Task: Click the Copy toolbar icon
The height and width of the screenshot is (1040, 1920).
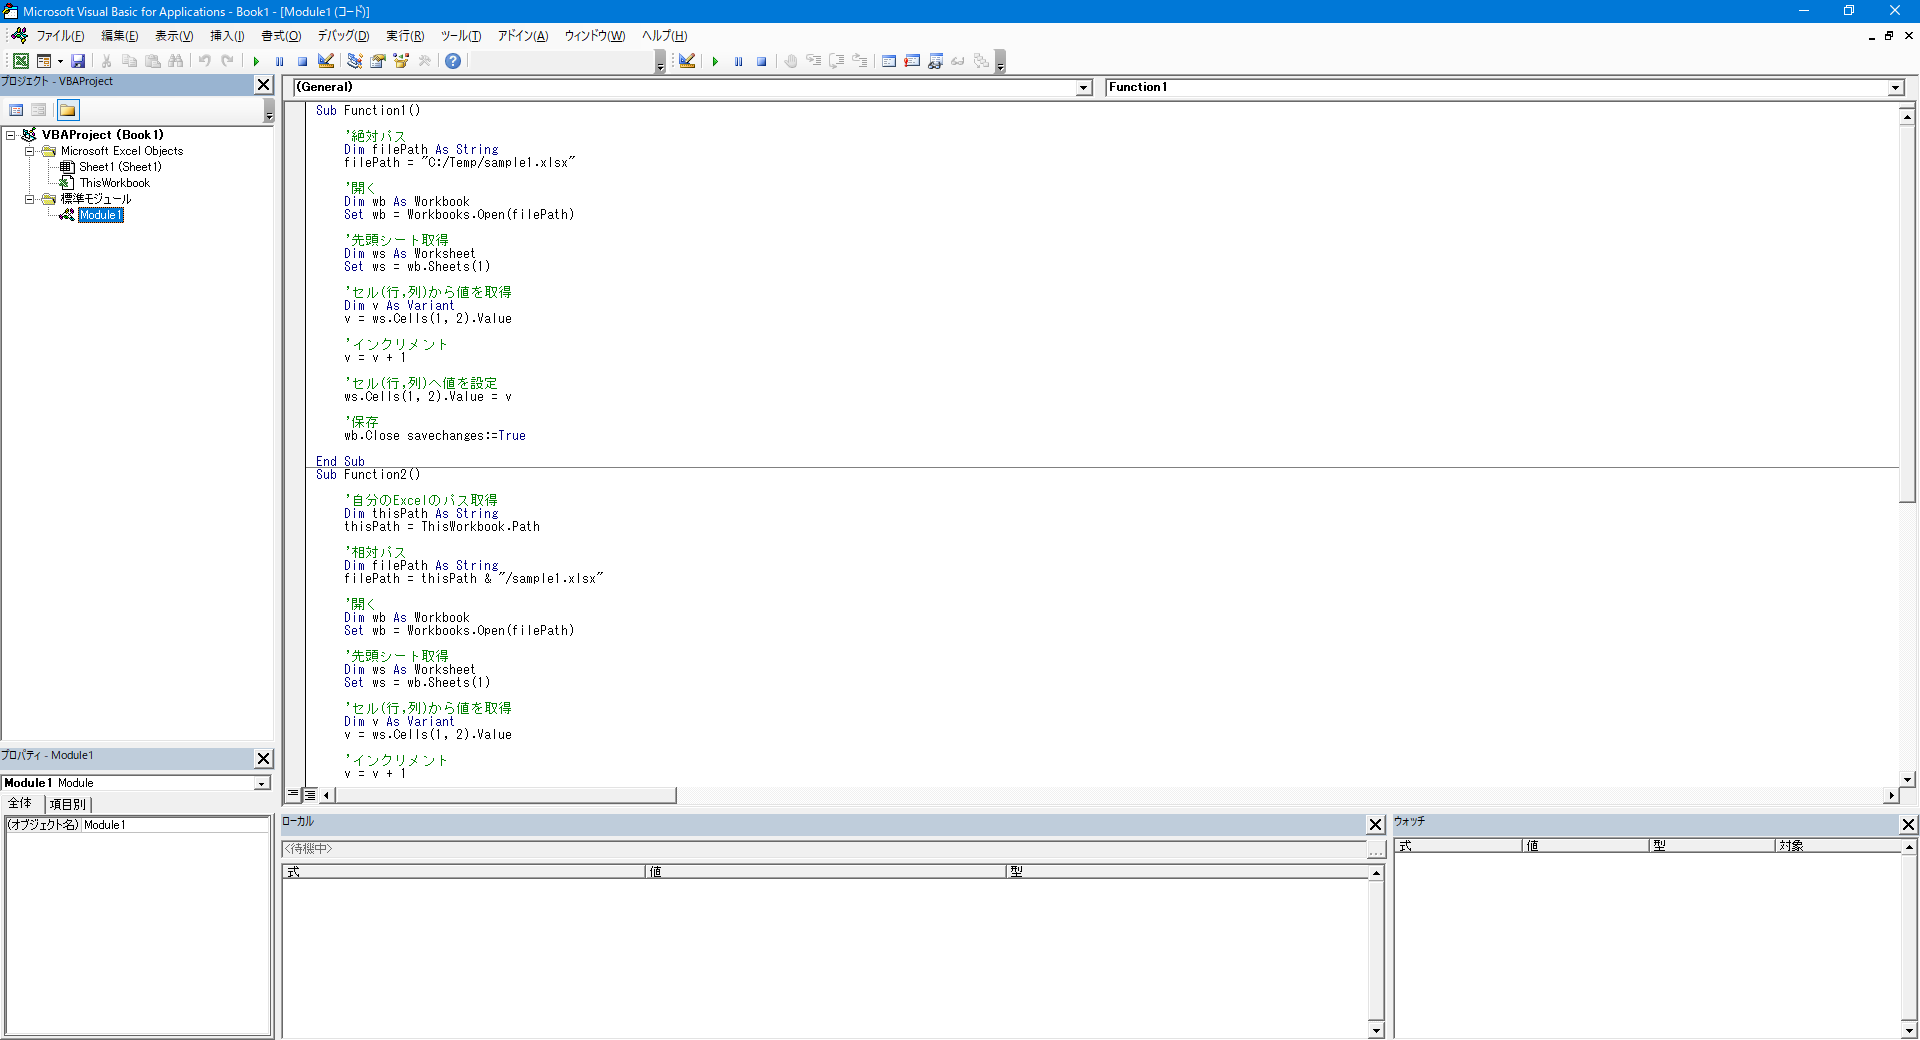Action: pyautogui.click(x=129, y=61)
